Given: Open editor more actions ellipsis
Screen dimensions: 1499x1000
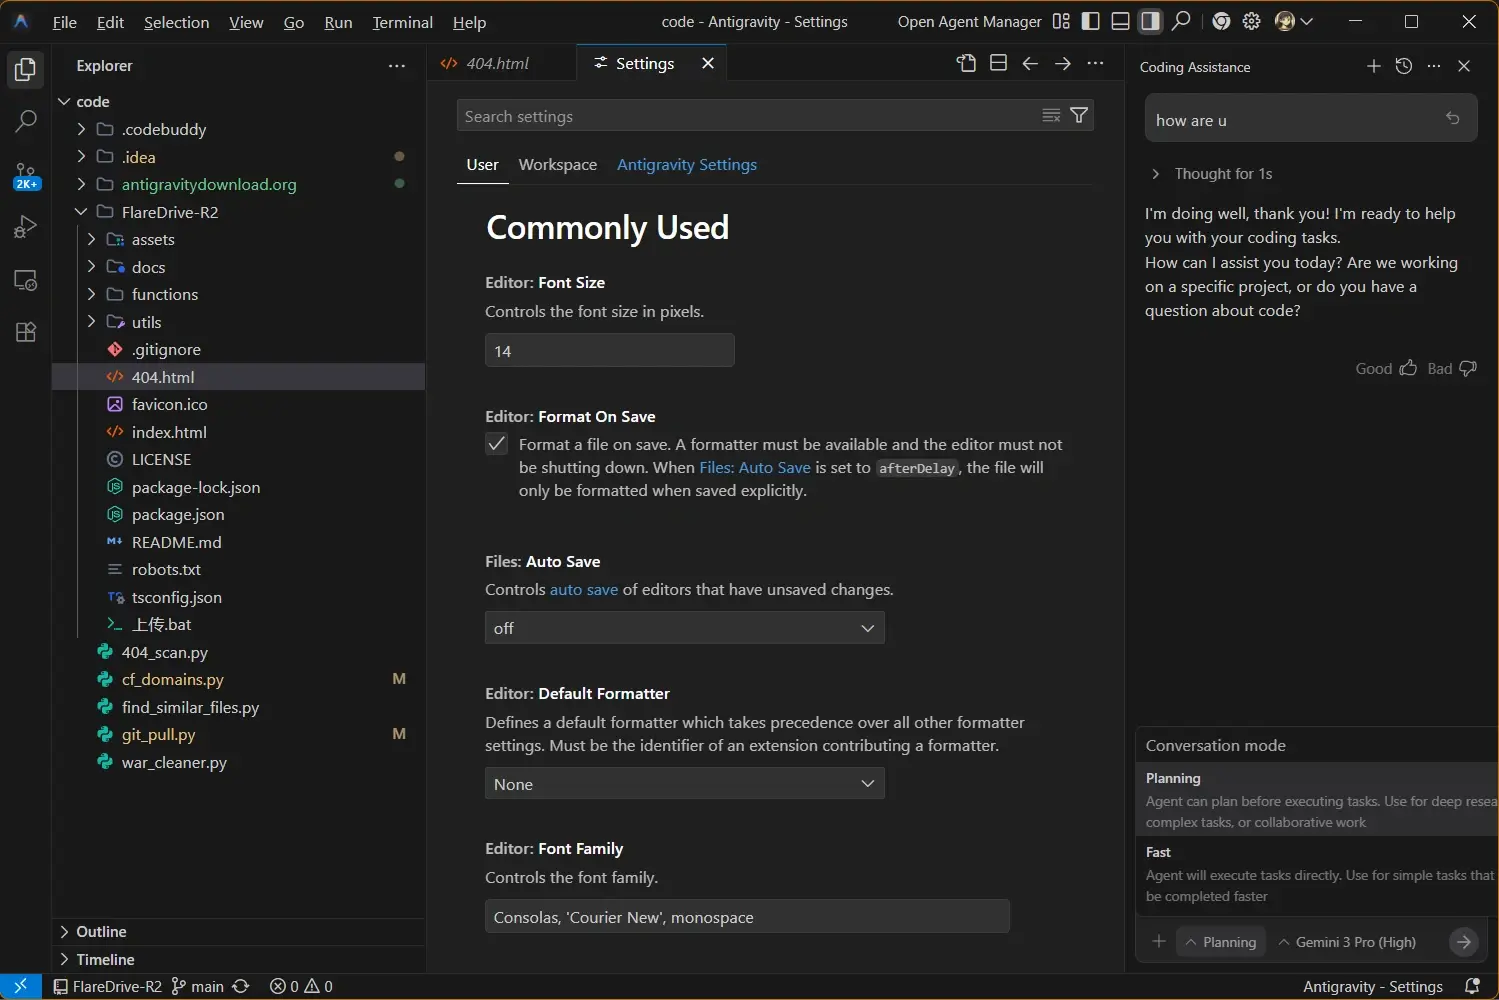Looking at the screenshot, I should click(1096, 63).
